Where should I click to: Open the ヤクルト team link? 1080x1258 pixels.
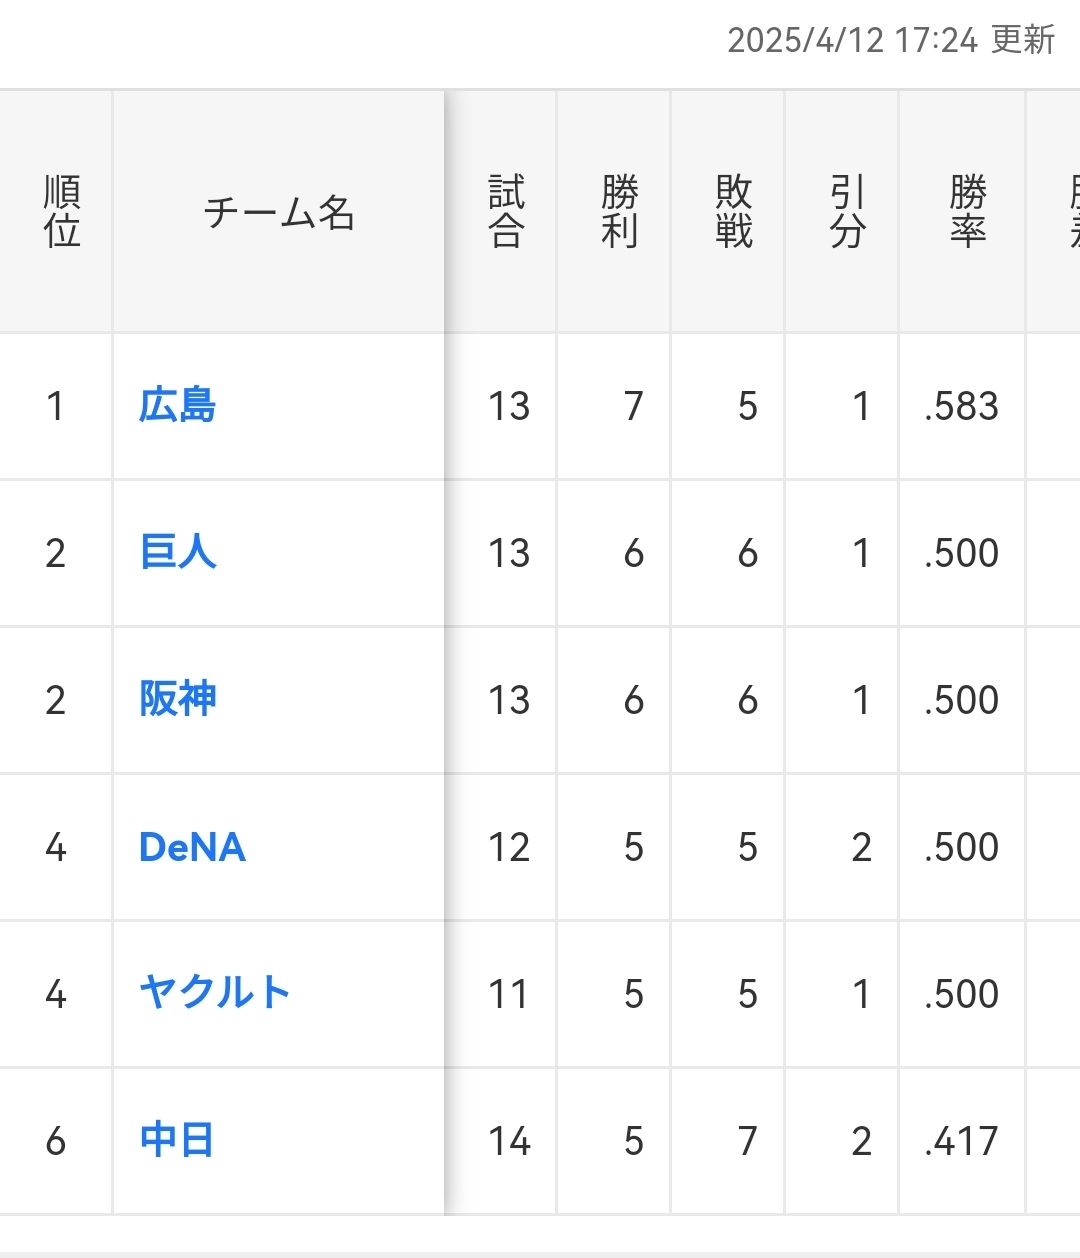[x=214, y=994]
